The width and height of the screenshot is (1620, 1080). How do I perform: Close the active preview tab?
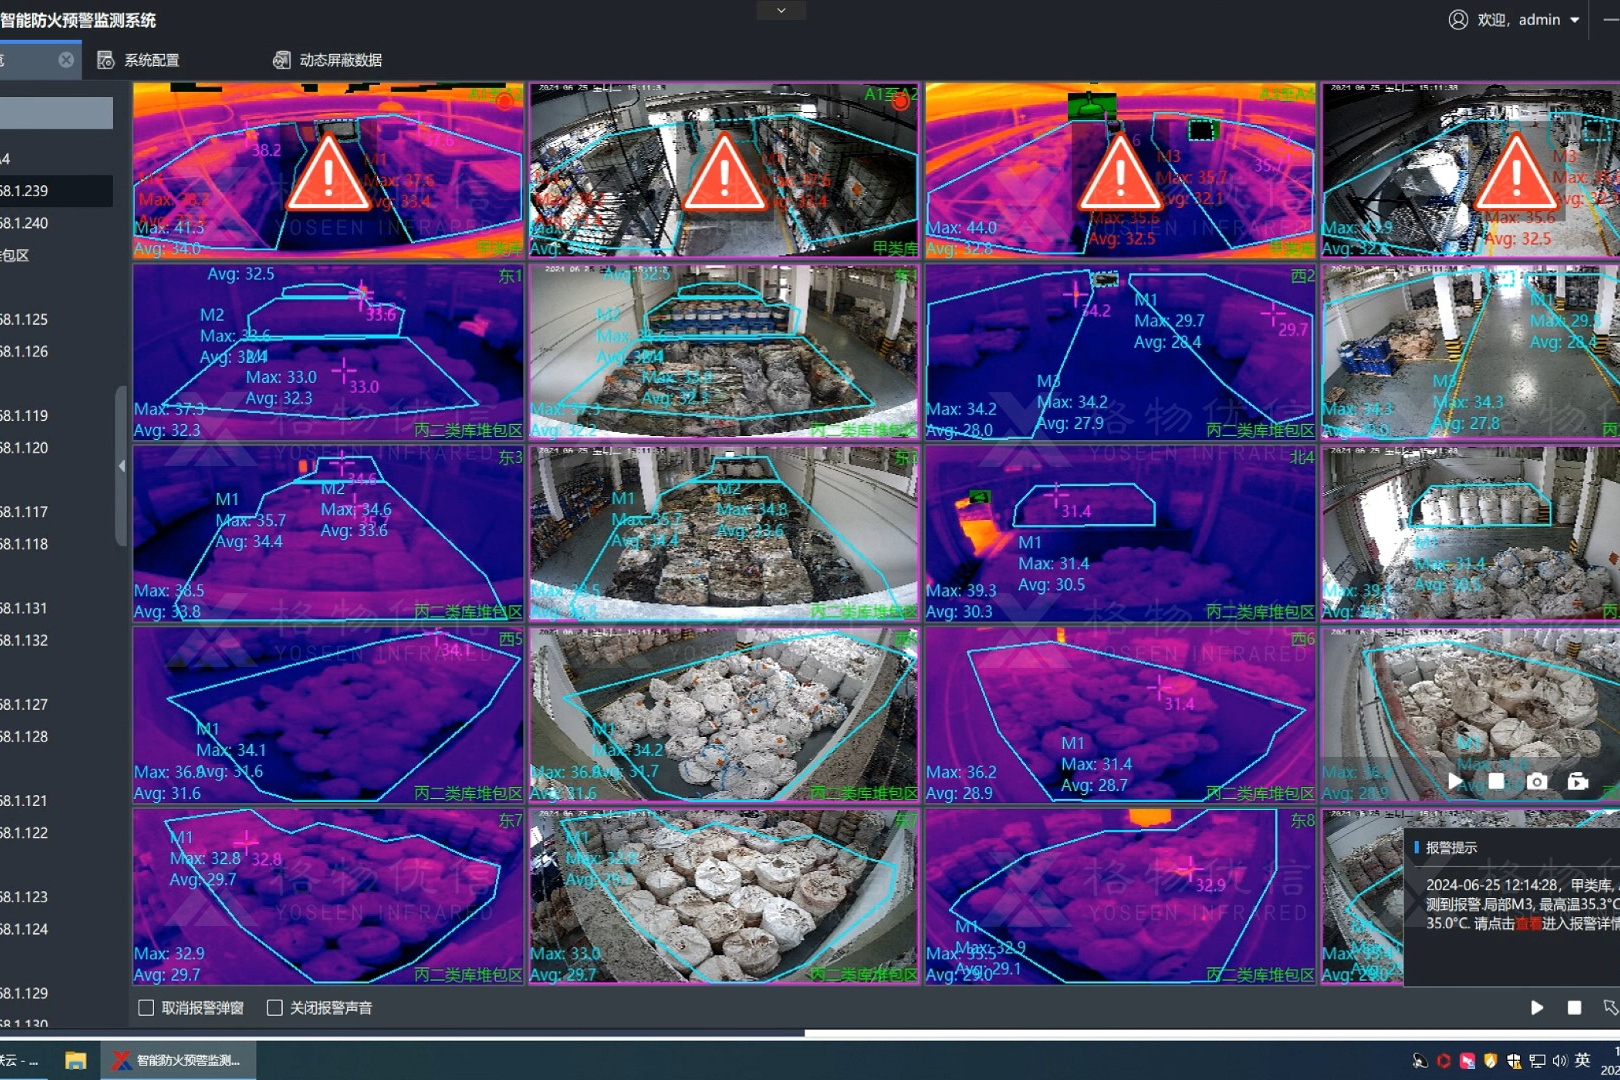click(66, 60)
